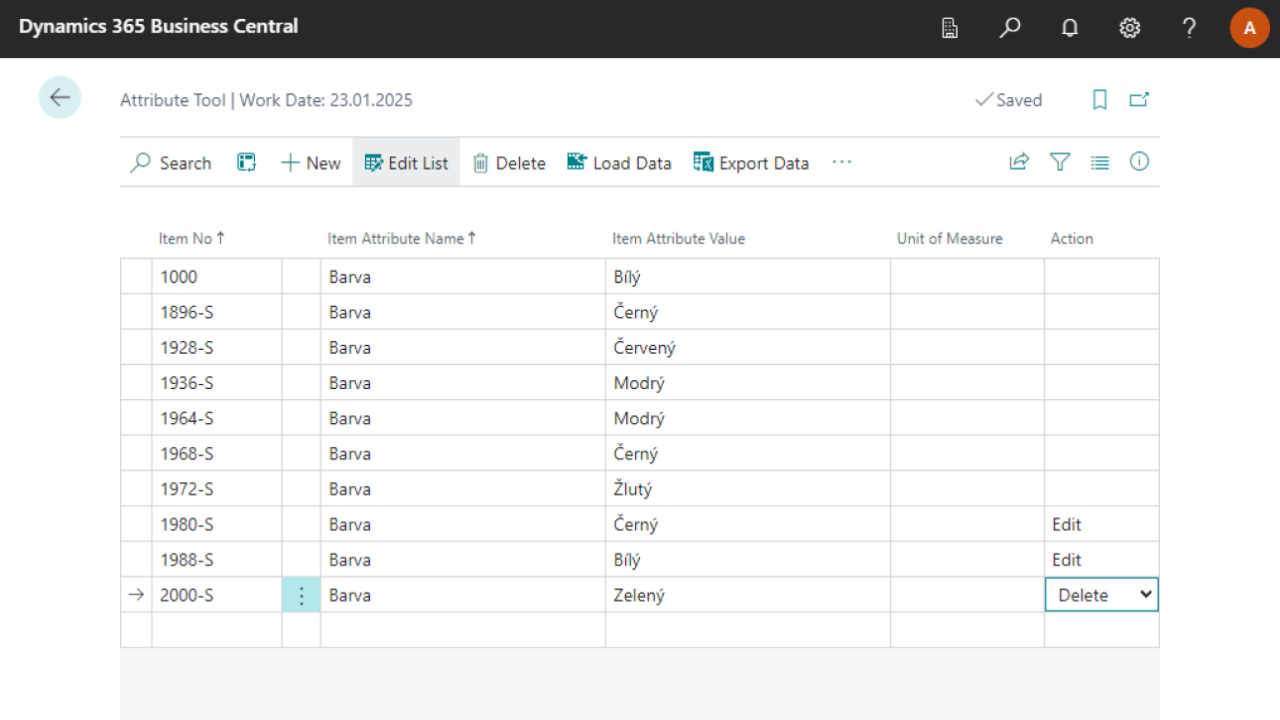Bookmark this page with the bookmark icon
The image size is (1280, 720).
click(1100, 100)
